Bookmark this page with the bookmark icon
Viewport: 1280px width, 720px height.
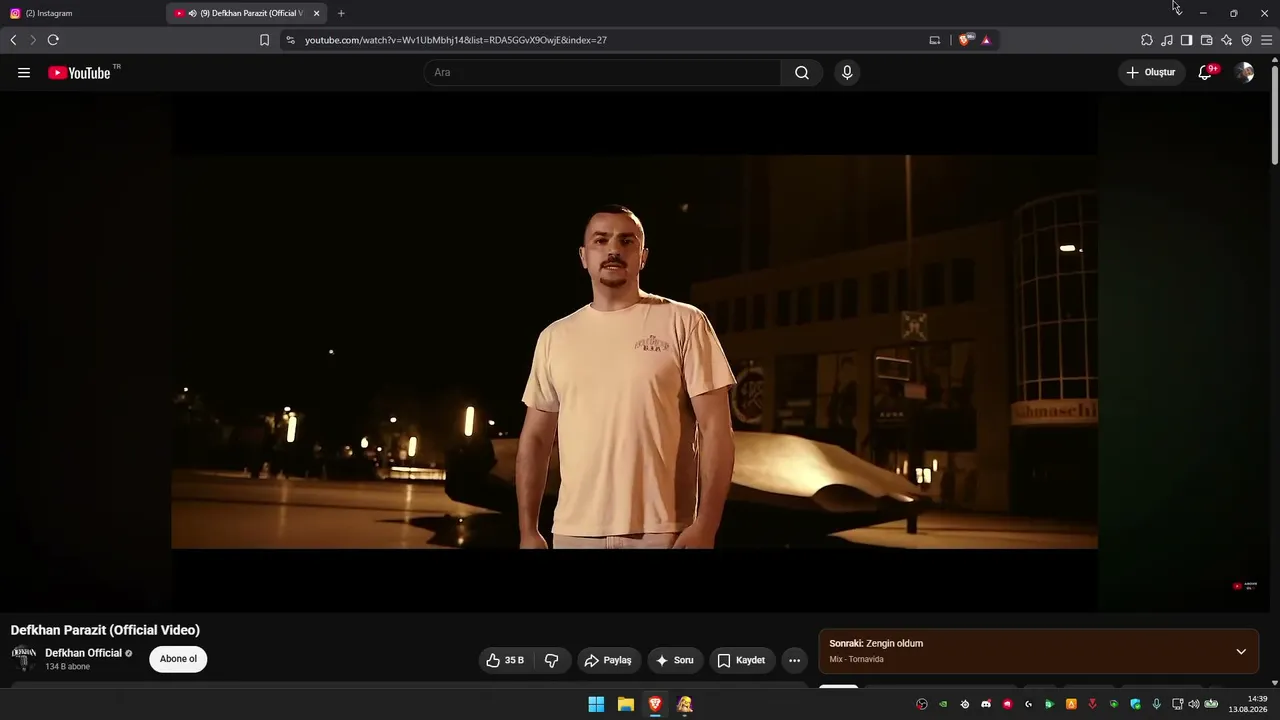[264, 40]
